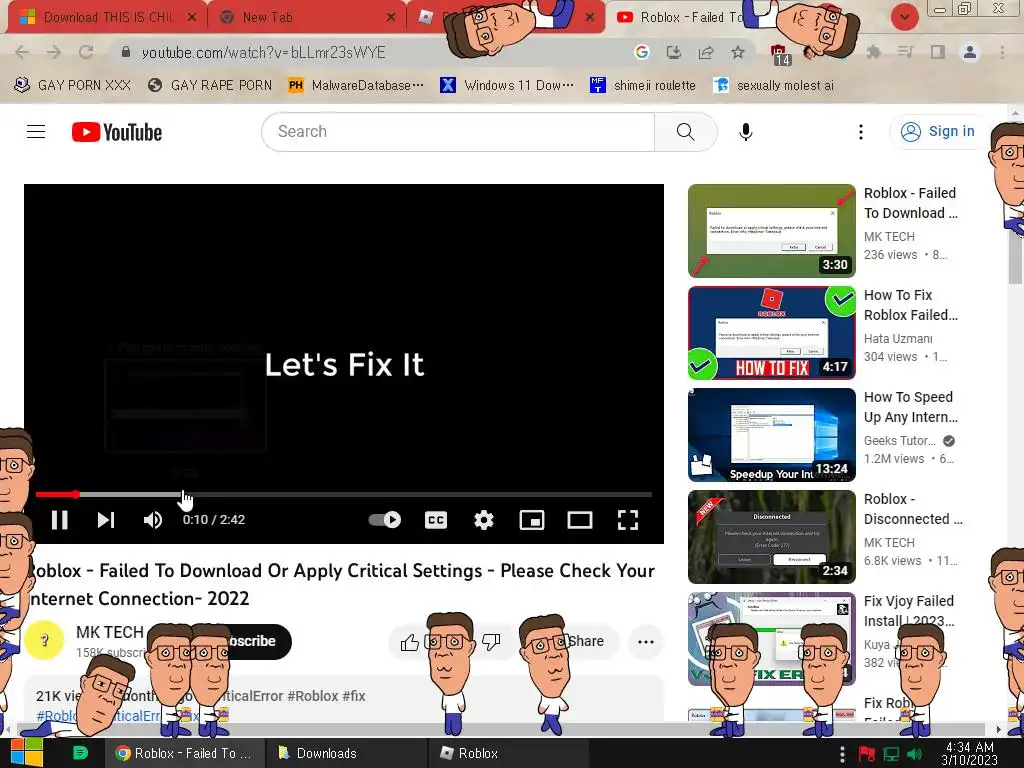Open the Chrome three-dot menu
1024x768 pixels.
[x=1002, y=52]
